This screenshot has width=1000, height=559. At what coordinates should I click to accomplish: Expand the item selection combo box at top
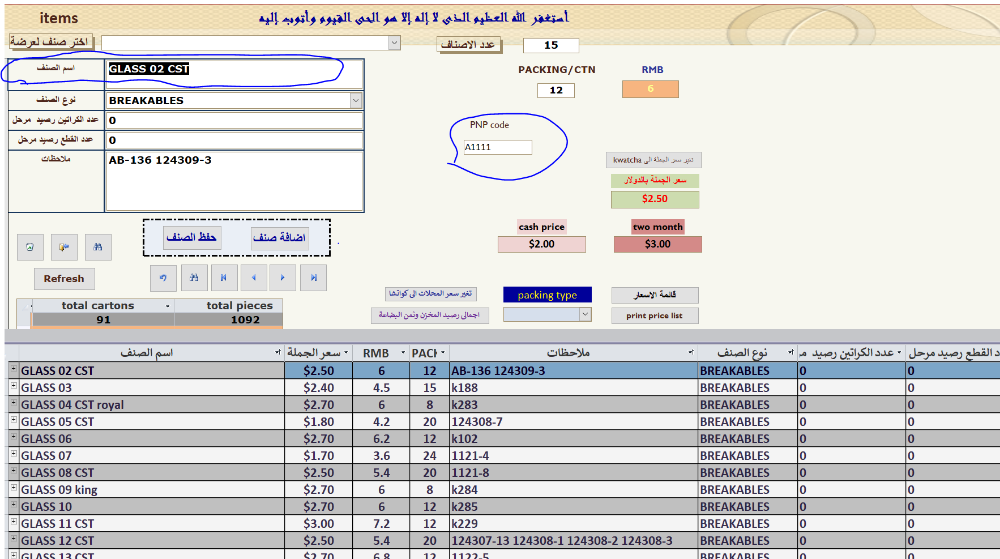point(393,43)
